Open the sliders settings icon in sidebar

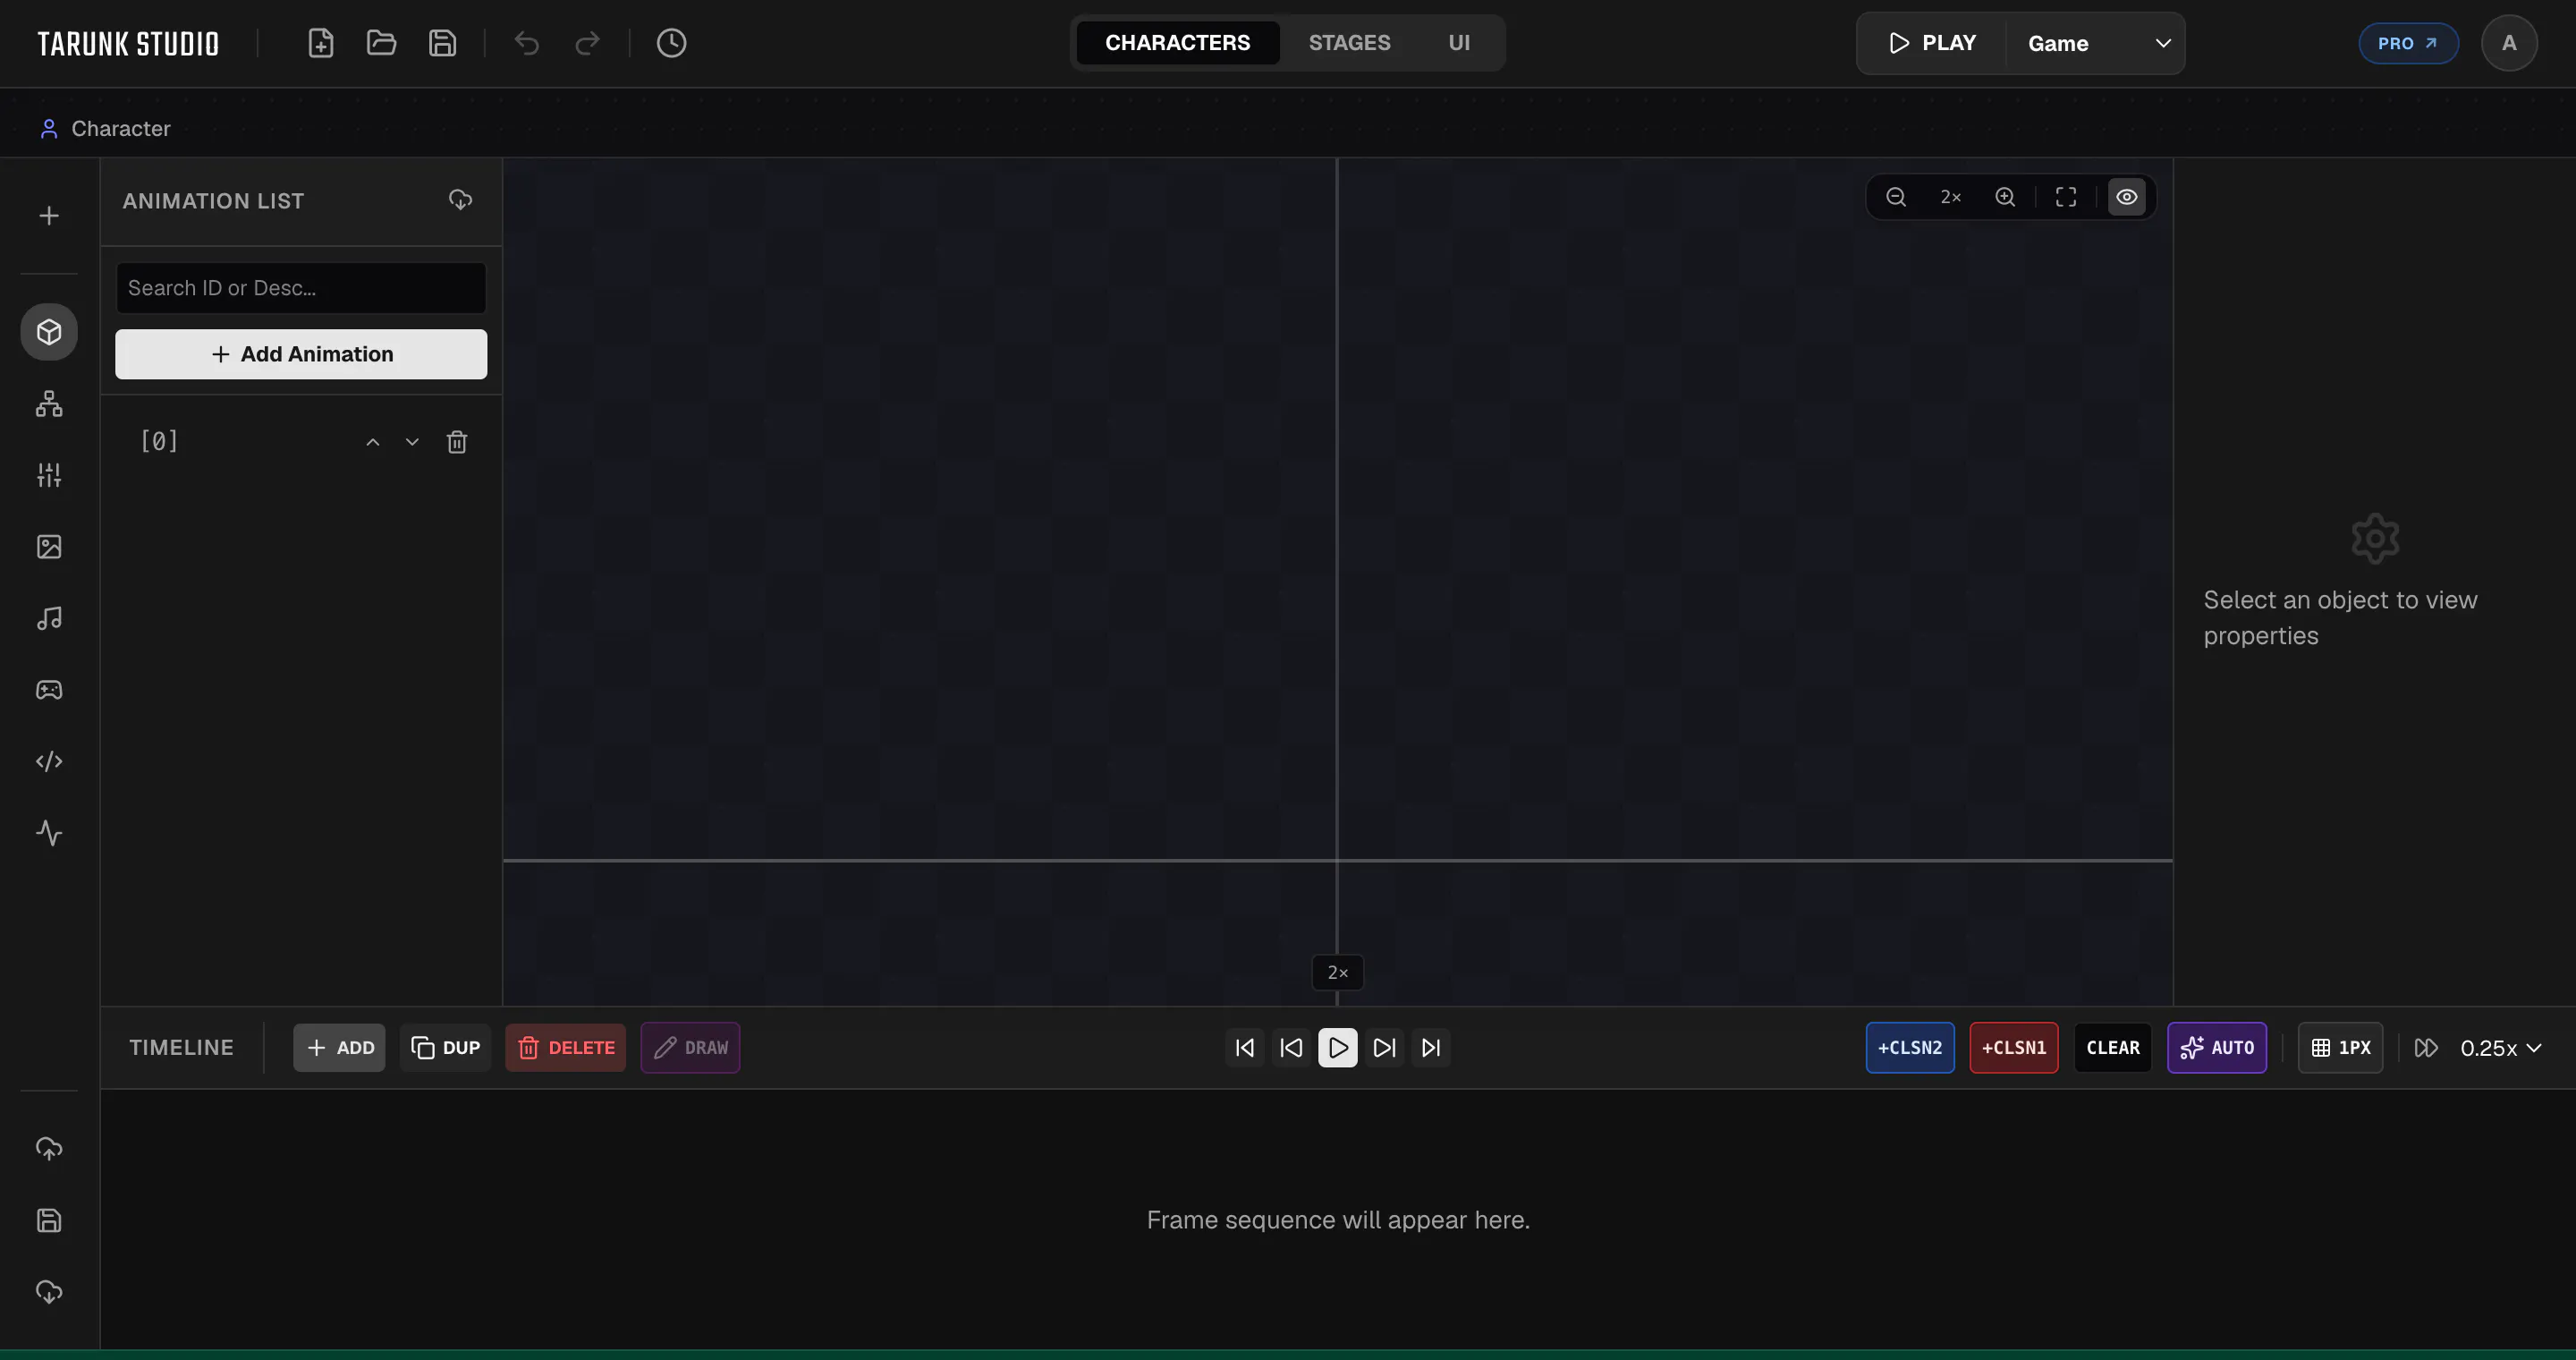click(x=49, y=475)
